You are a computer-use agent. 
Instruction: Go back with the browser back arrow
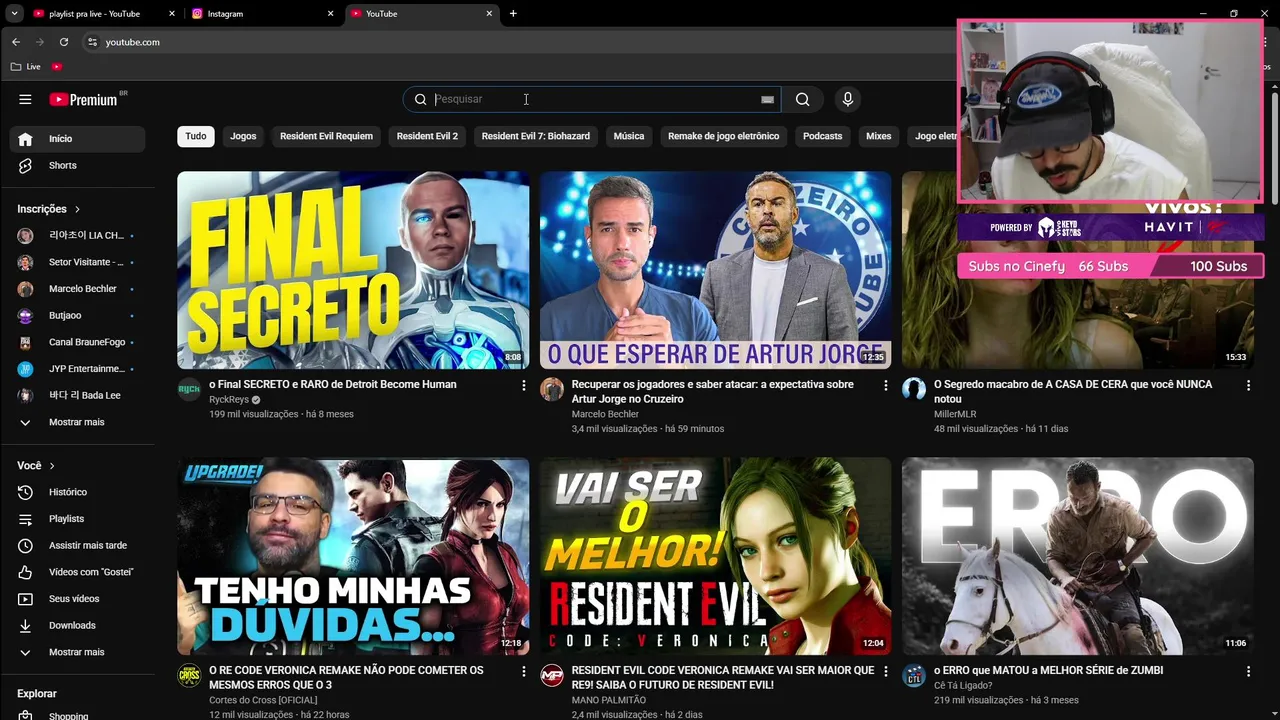pos(16,42)
